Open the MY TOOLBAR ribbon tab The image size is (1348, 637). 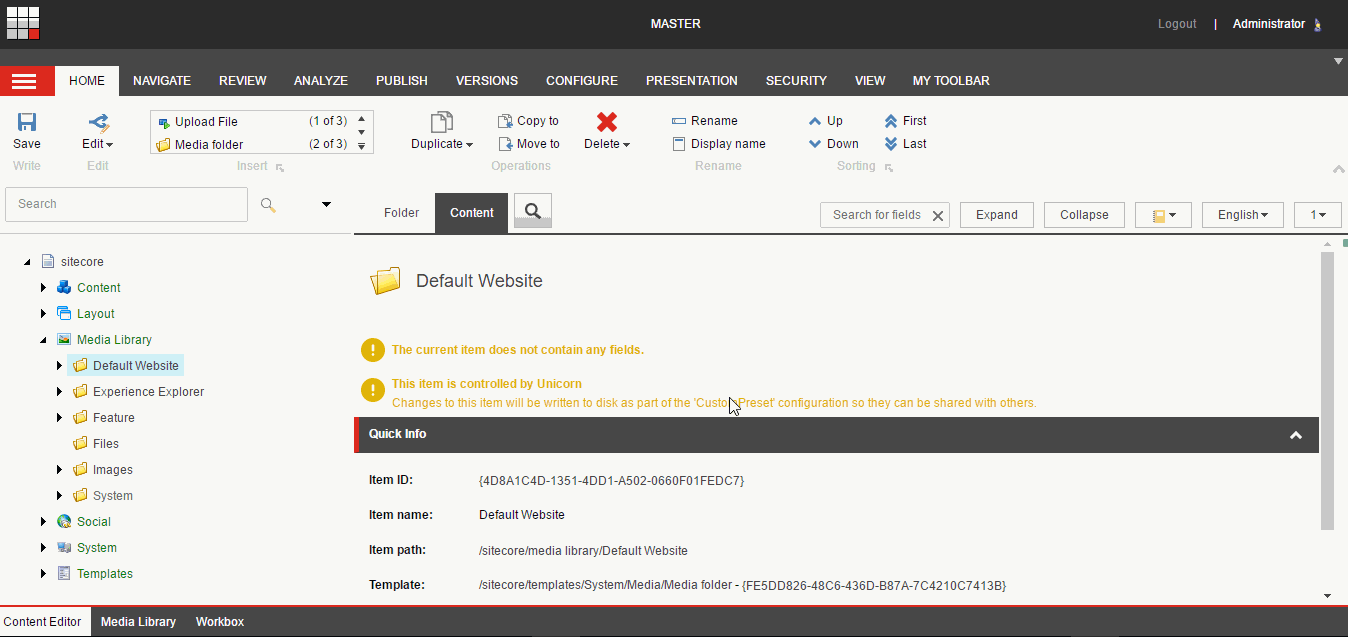pyautogui.click(x=951, y=81)
